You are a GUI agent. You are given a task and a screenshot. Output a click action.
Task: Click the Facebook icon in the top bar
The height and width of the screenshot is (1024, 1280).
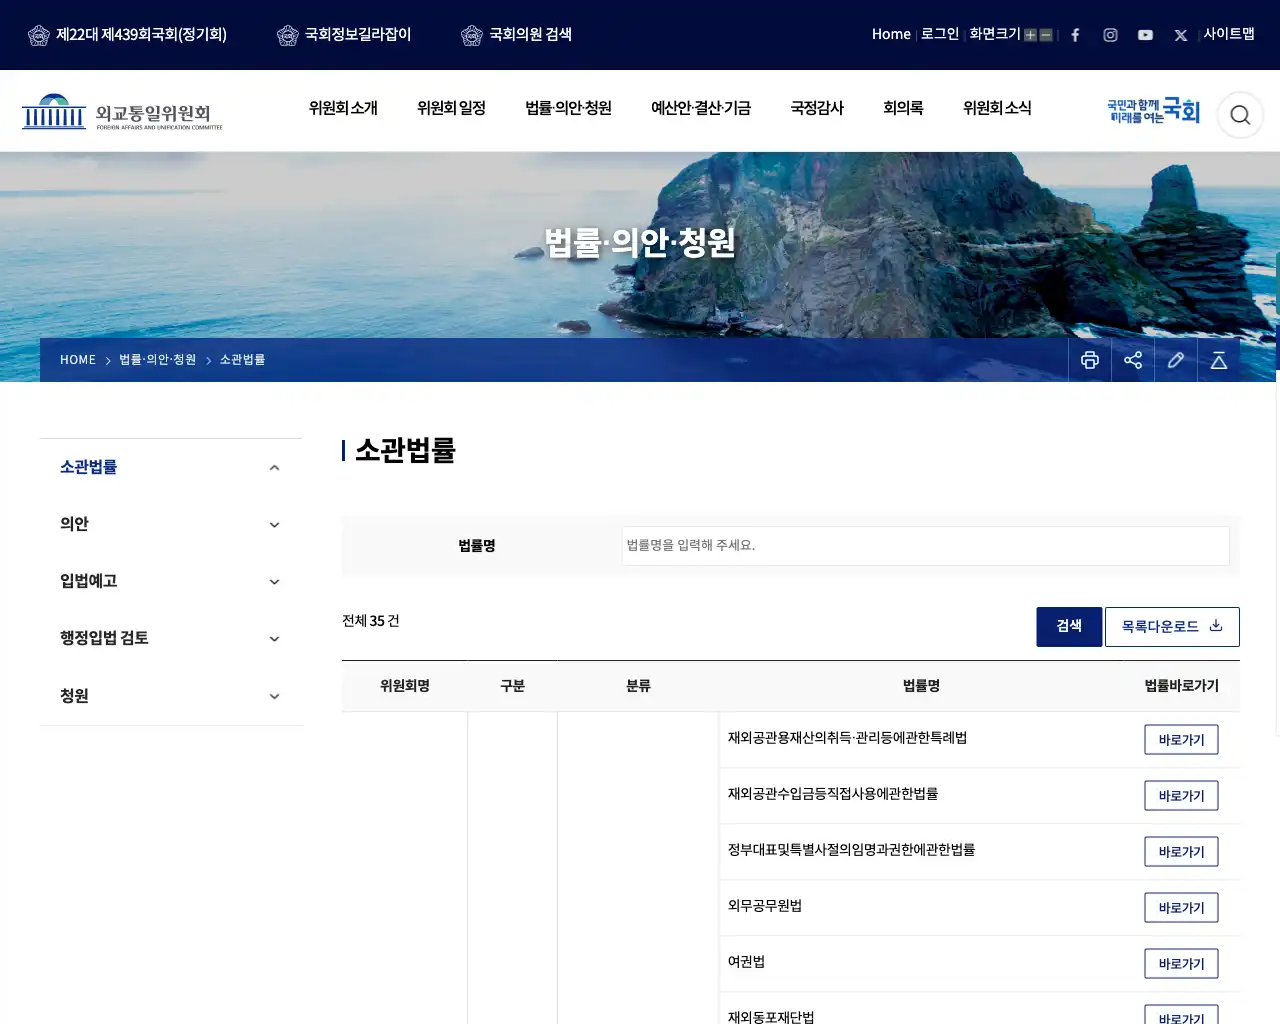point(1075,35)
